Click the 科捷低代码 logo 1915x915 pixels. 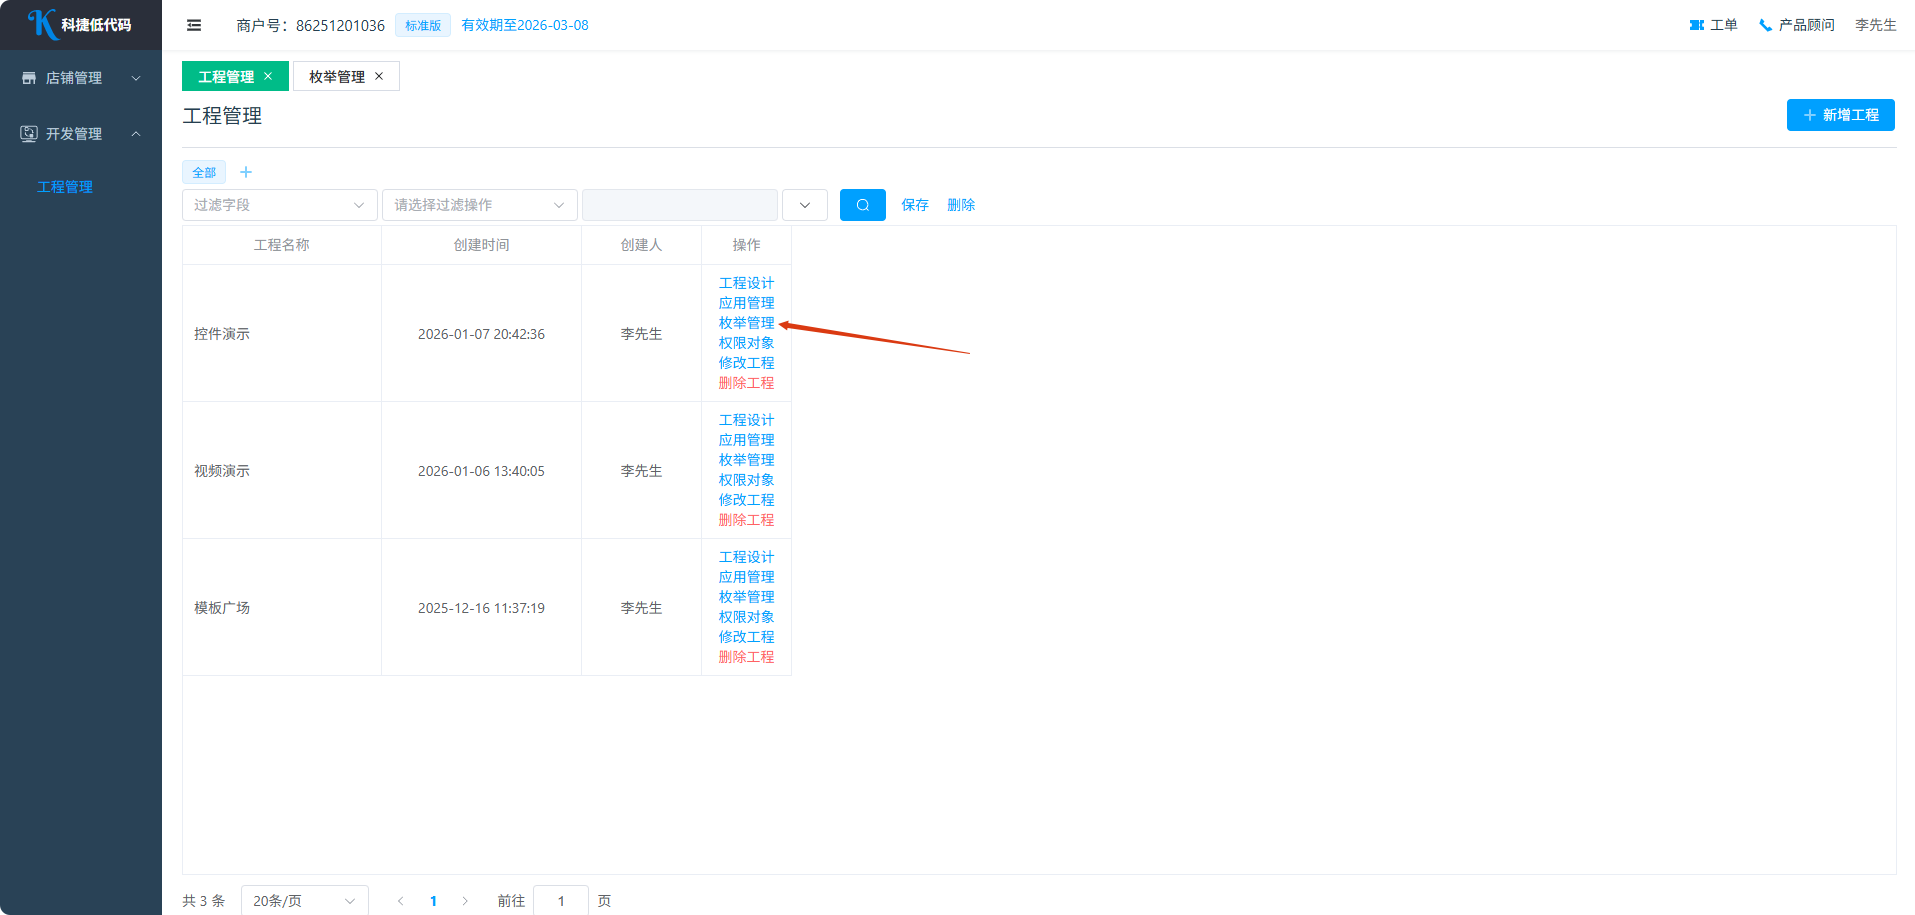(x=80, y=24)
